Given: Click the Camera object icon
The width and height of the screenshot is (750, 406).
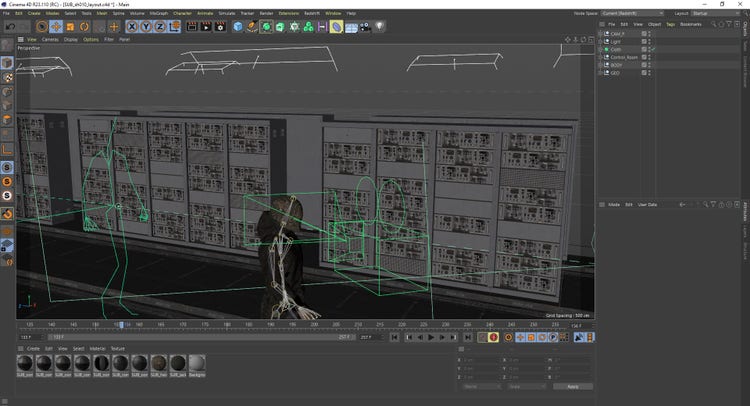Looking at the screenshot, I should point(365,27).
